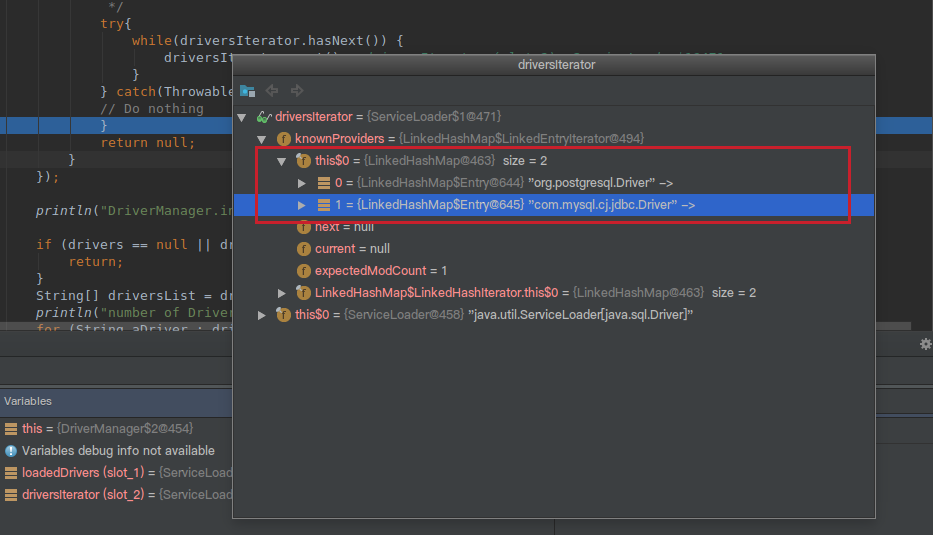
Task: Open the settings gear in the debug panel
Action: pos(925,344)
